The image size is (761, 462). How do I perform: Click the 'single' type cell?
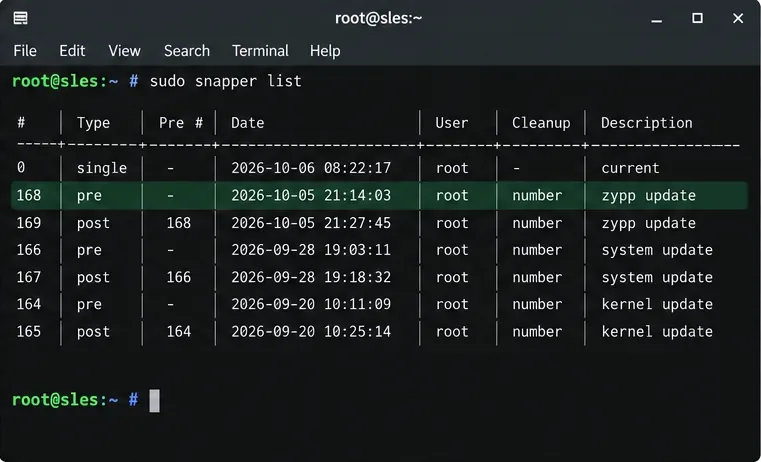[x=102, y=168]
